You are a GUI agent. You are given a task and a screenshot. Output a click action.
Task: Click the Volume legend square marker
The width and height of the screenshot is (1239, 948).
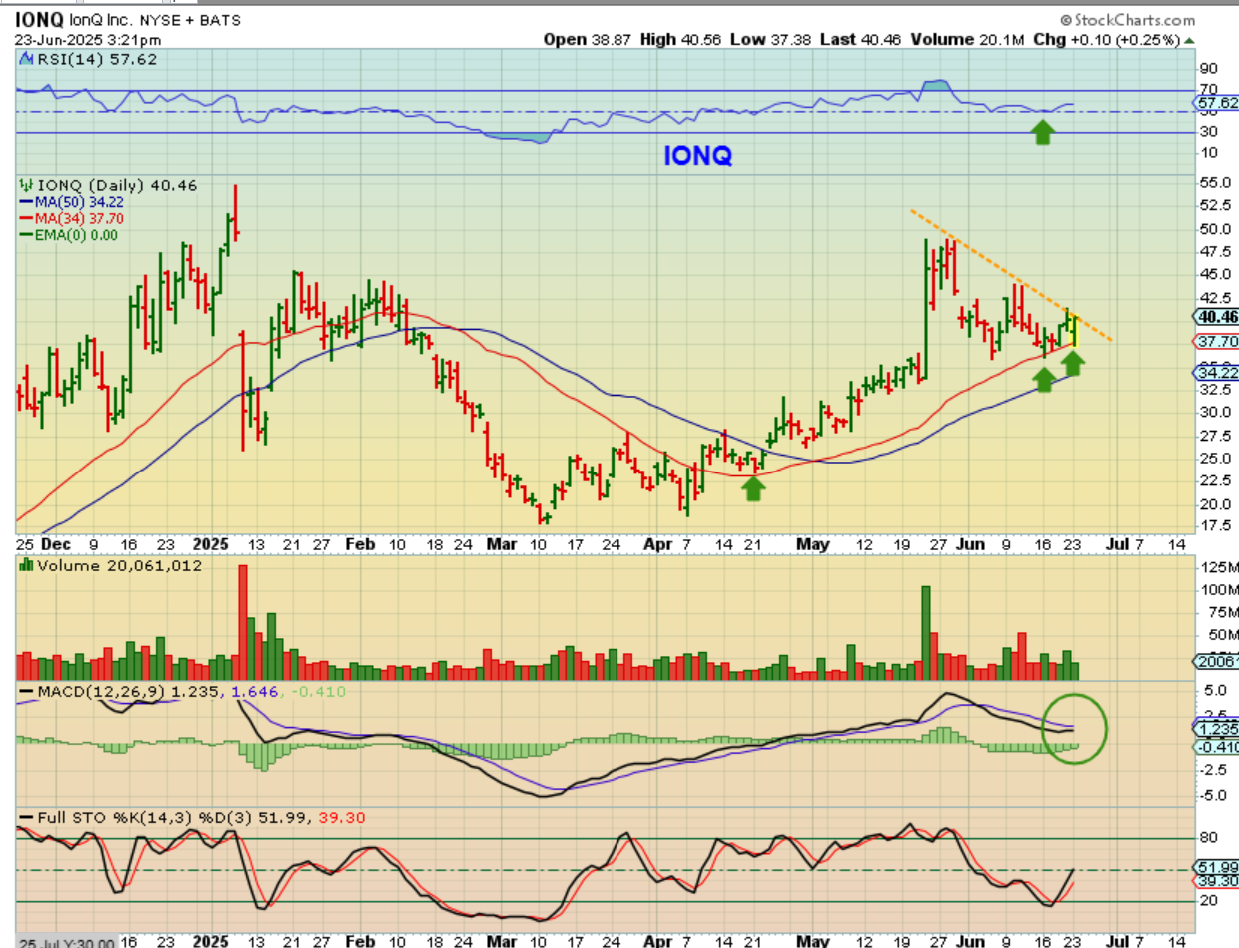[x=25, y=566]
